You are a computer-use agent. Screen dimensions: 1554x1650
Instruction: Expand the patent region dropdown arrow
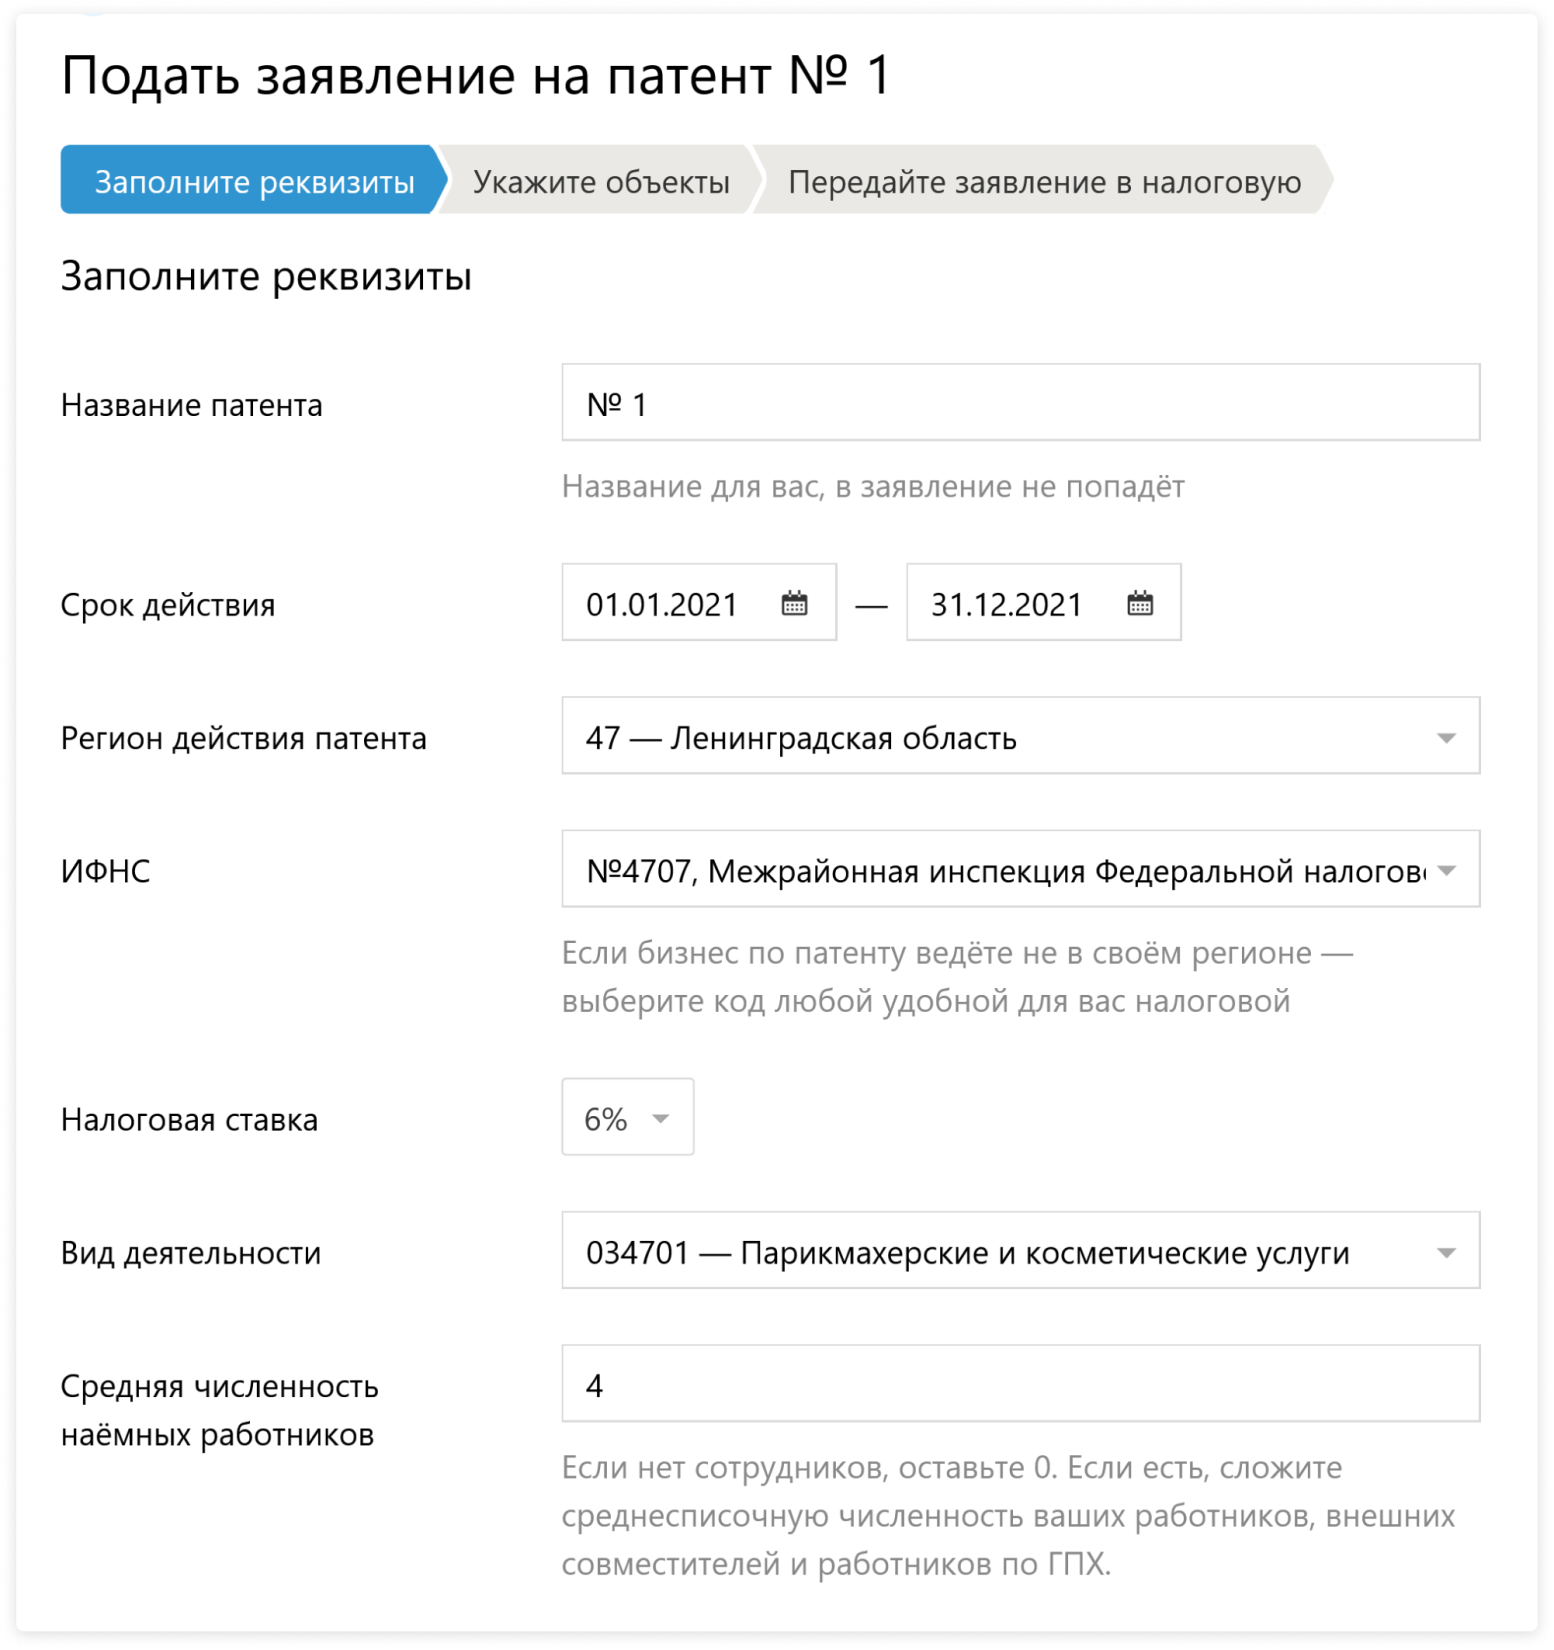(x=1445, y=738)
